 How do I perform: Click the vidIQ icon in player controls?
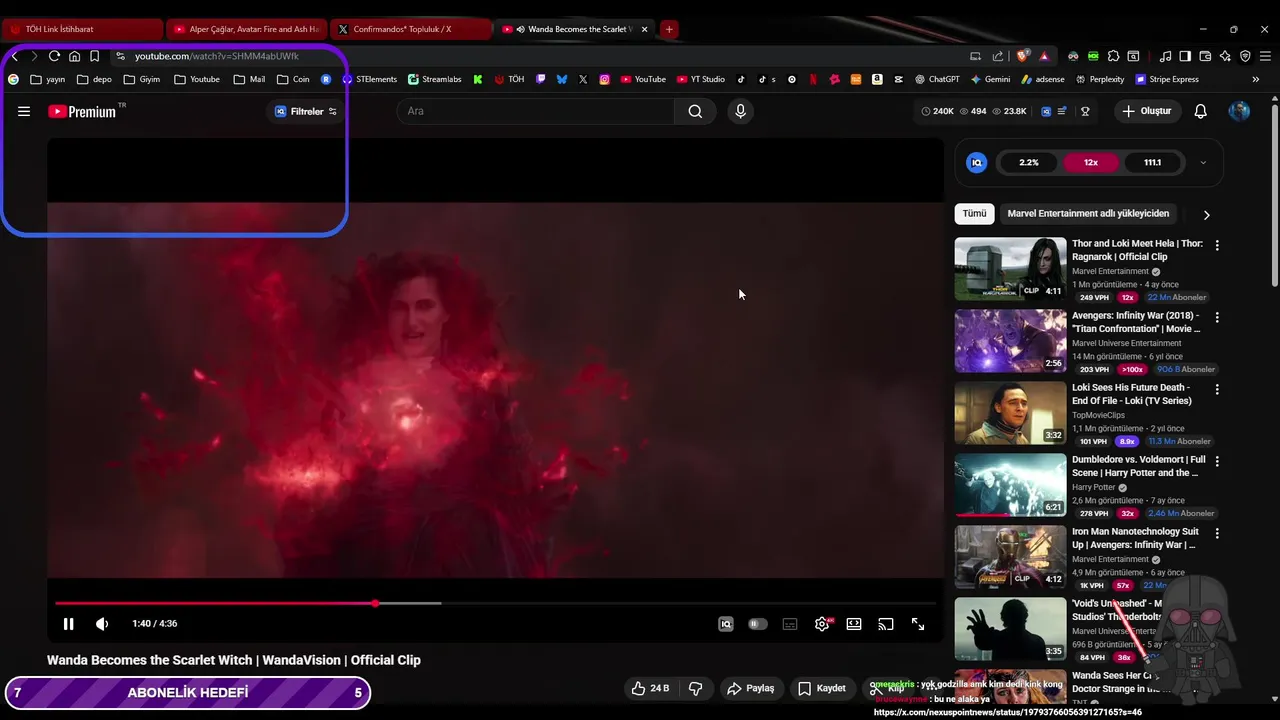pos(726,624)
